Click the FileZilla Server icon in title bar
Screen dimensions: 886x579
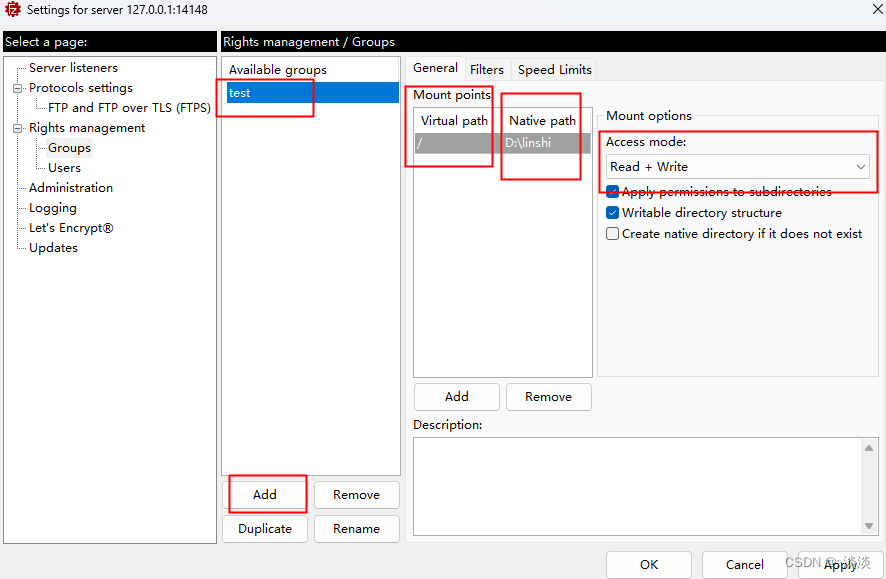click(10, 10)
